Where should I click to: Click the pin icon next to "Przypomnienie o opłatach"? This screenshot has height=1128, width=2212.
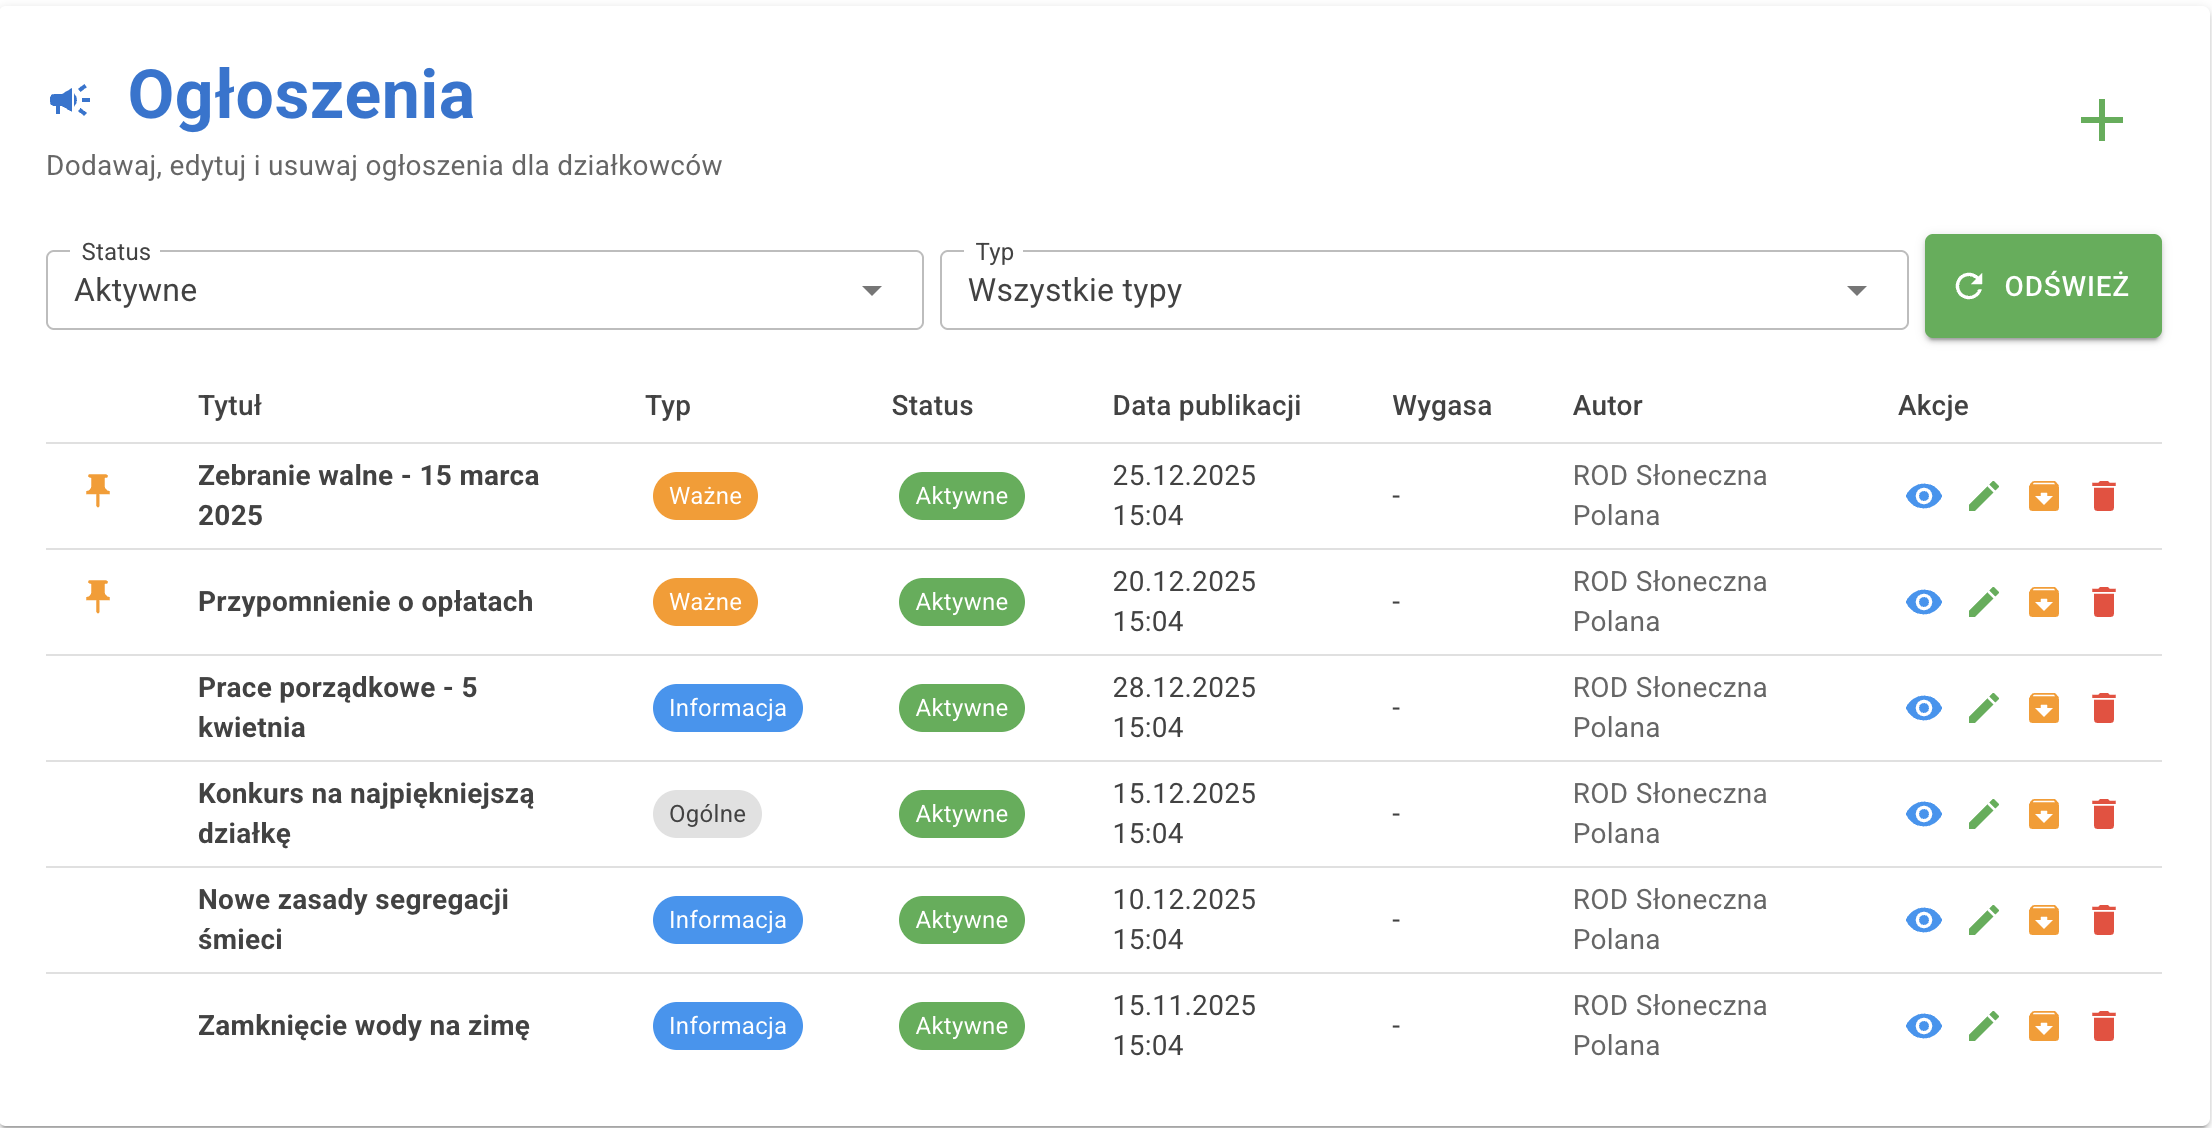97,596
